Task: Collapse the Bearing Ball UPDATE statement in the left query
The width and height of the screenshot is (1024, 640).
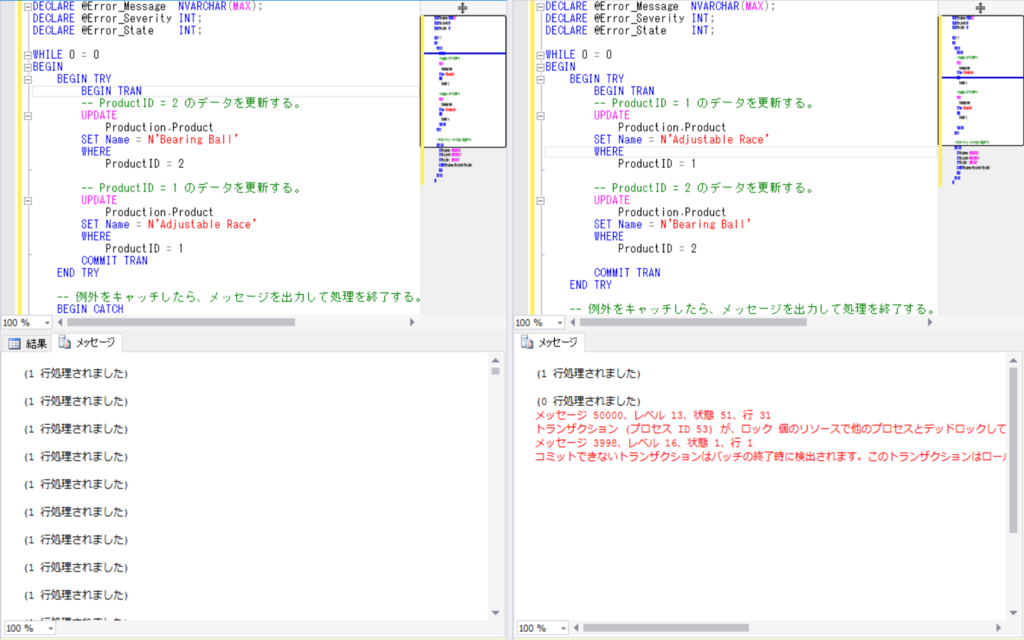Action: click(x=28, y=116)
